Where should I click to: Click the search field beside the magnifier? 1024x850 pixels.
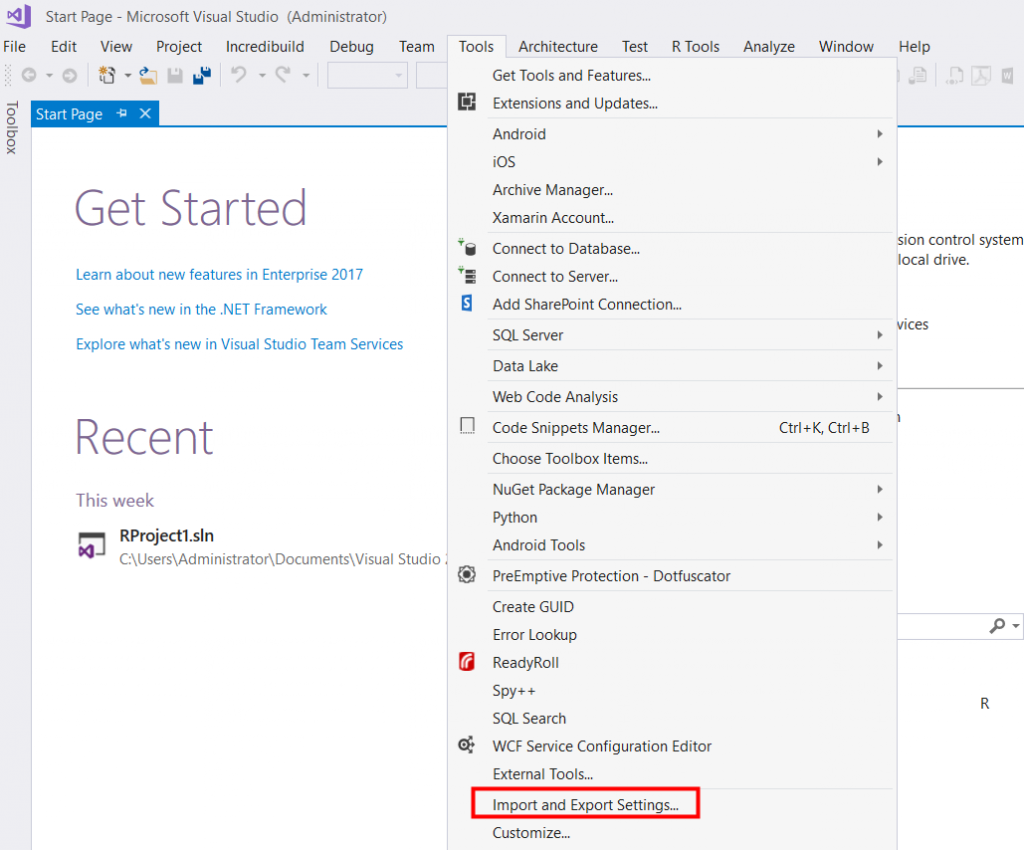click(x=942, y=626)
